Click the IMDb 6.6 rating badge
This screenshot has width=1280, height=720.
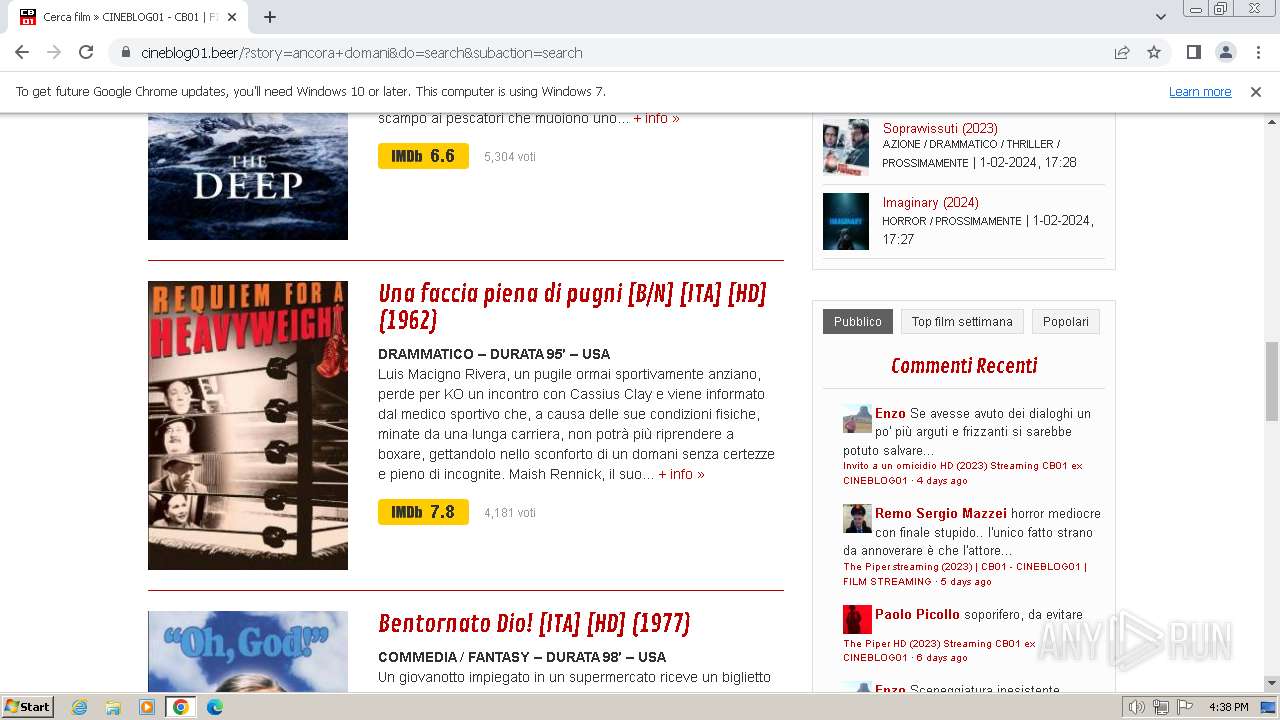423,156
